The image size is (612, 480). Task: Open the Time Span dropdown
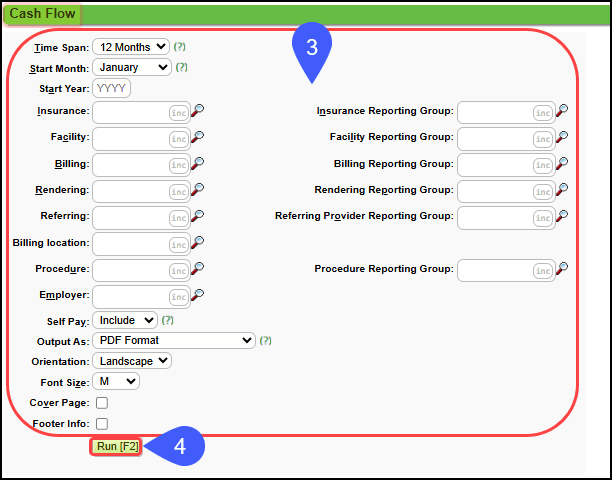click(x=130, y=47)
